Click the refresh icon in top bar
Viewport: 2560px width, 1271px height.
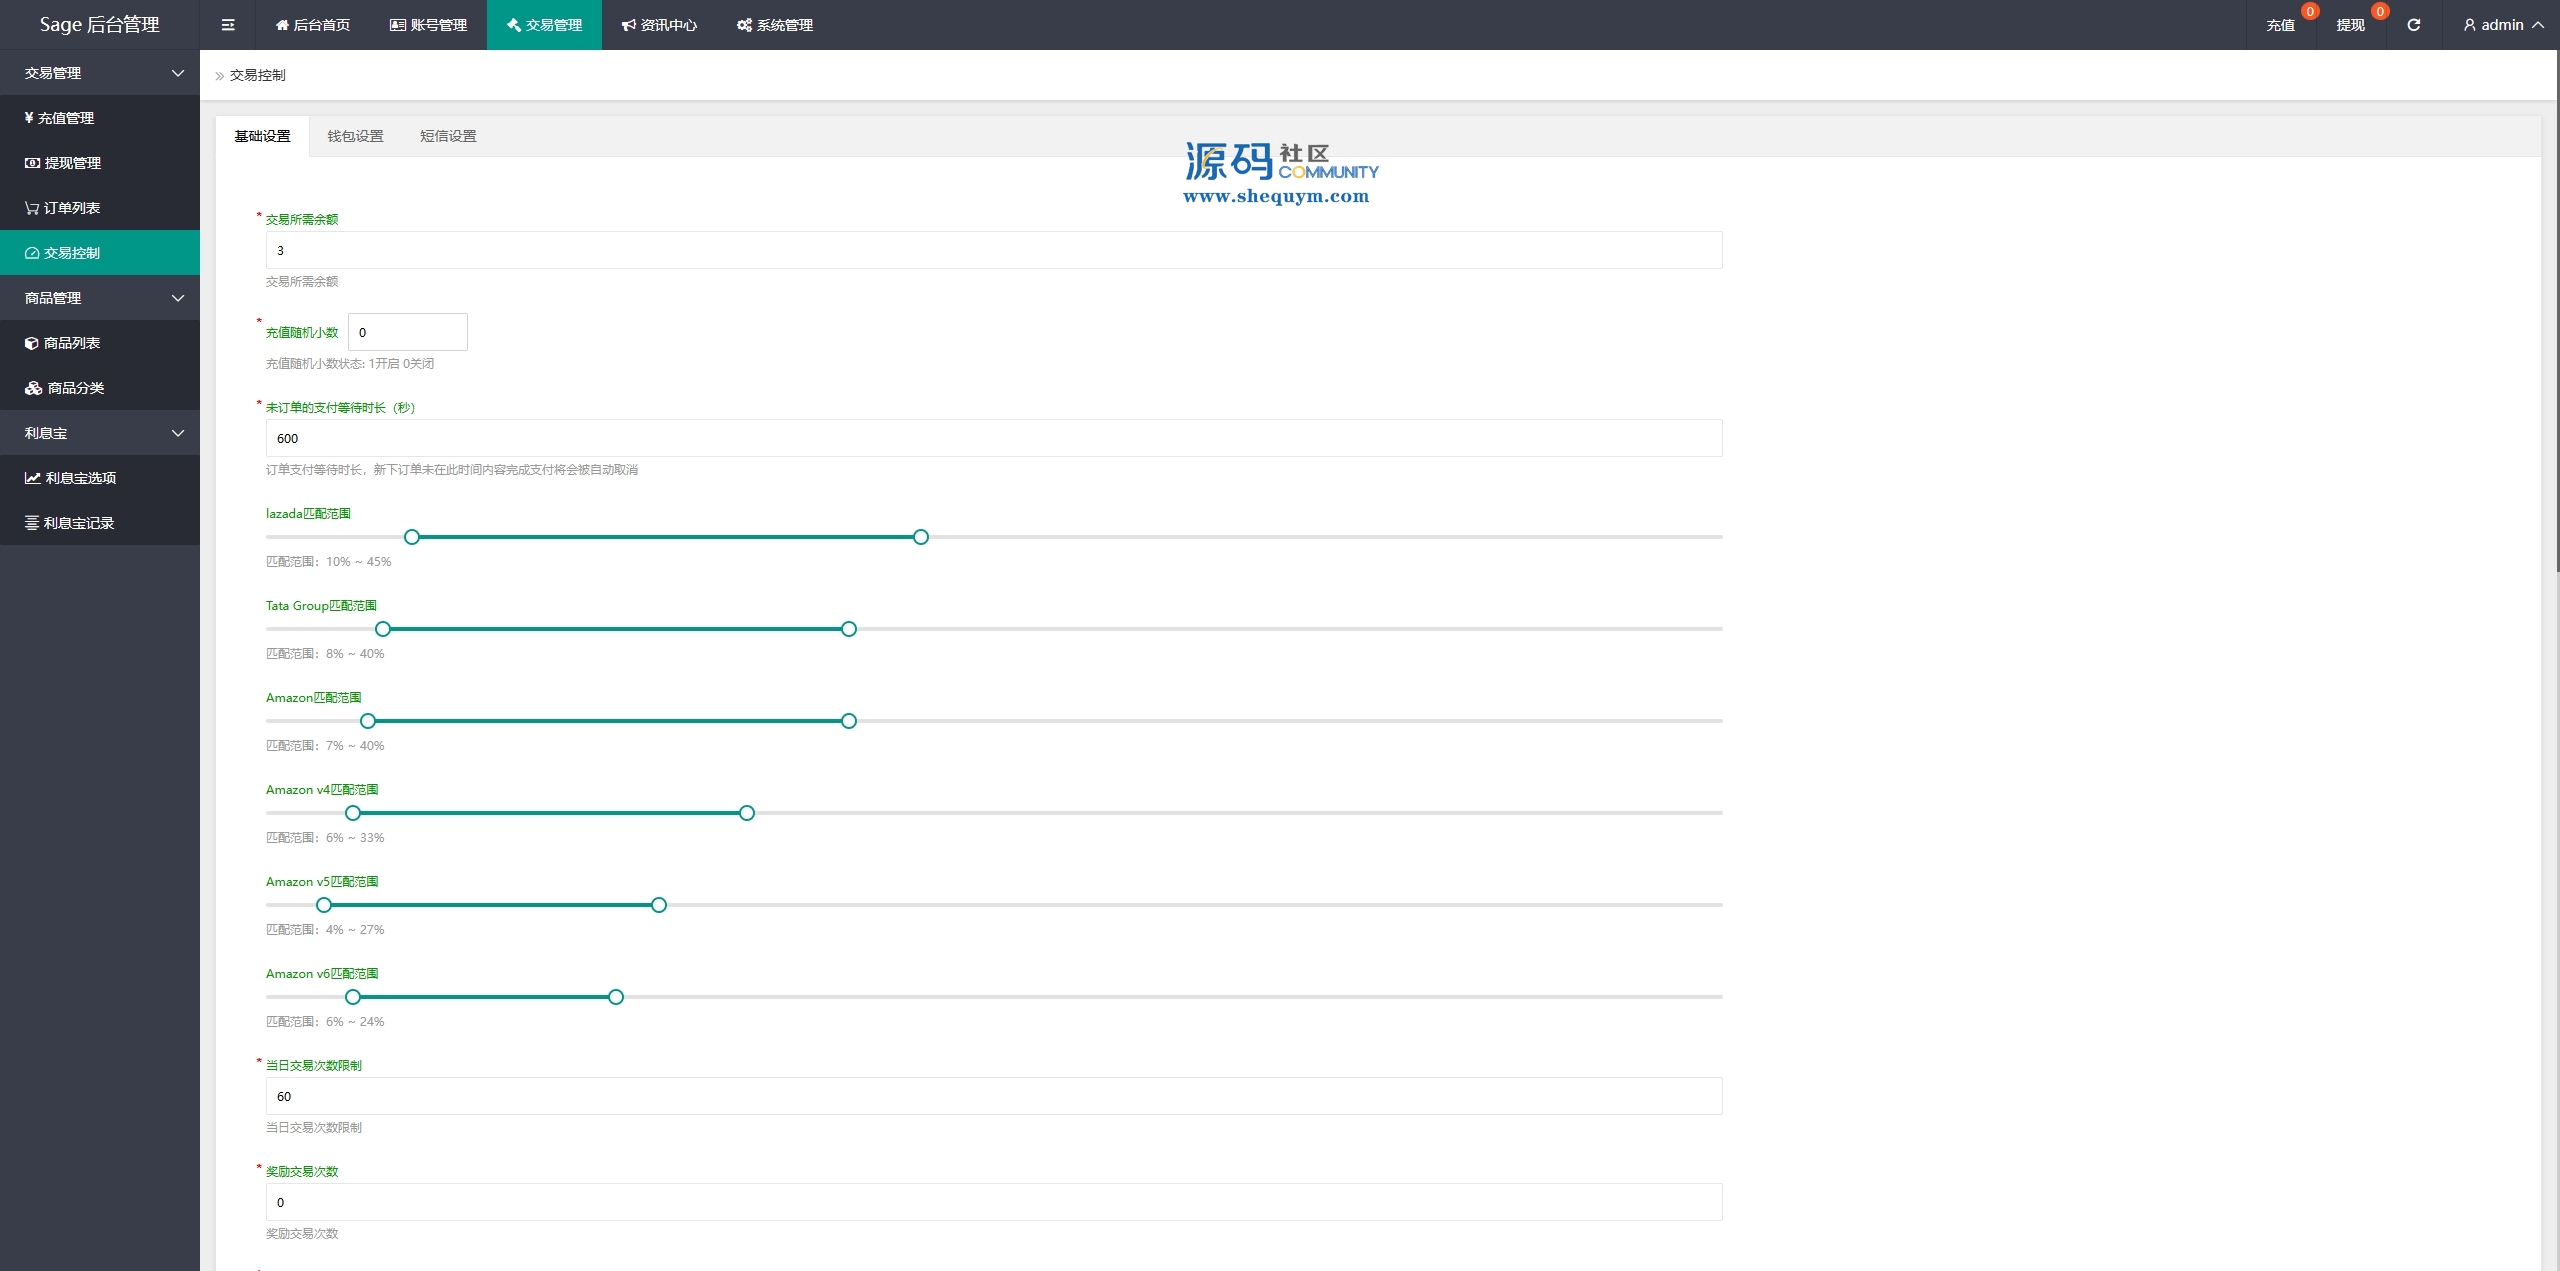point(2413,25)
